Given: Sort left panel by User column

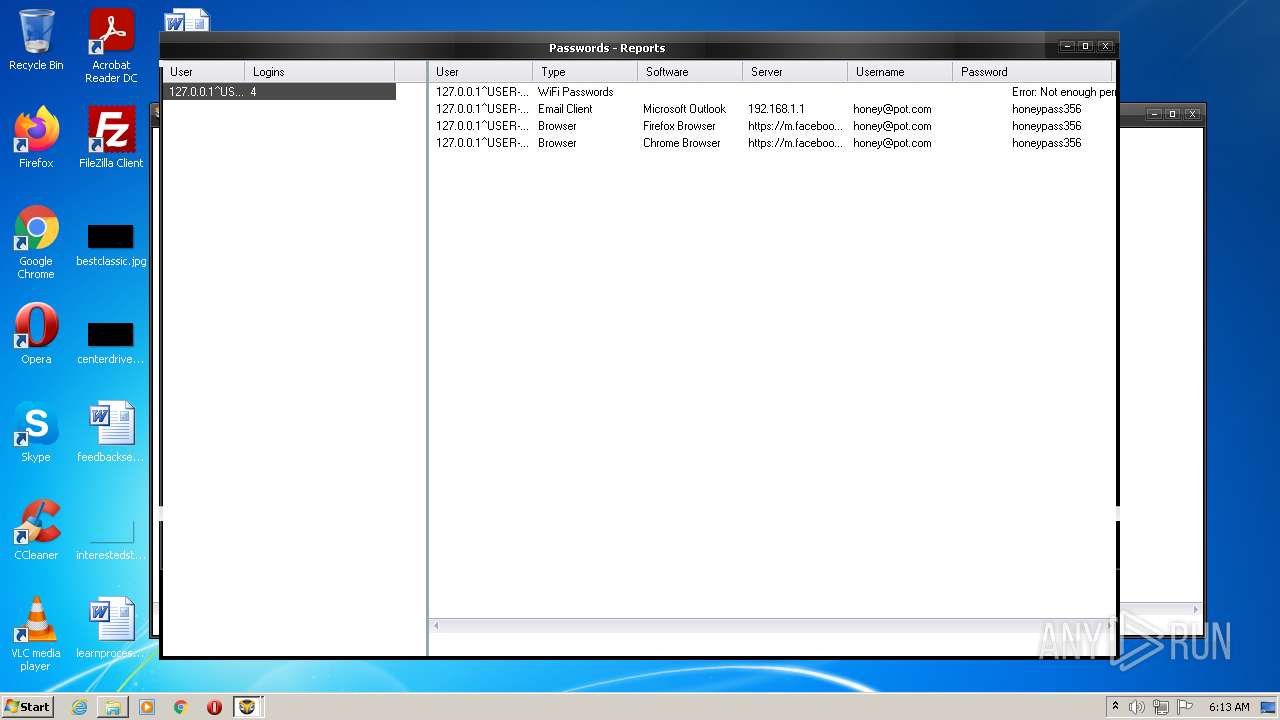Looking at the screenshot, I should click(x=203, y=72).
